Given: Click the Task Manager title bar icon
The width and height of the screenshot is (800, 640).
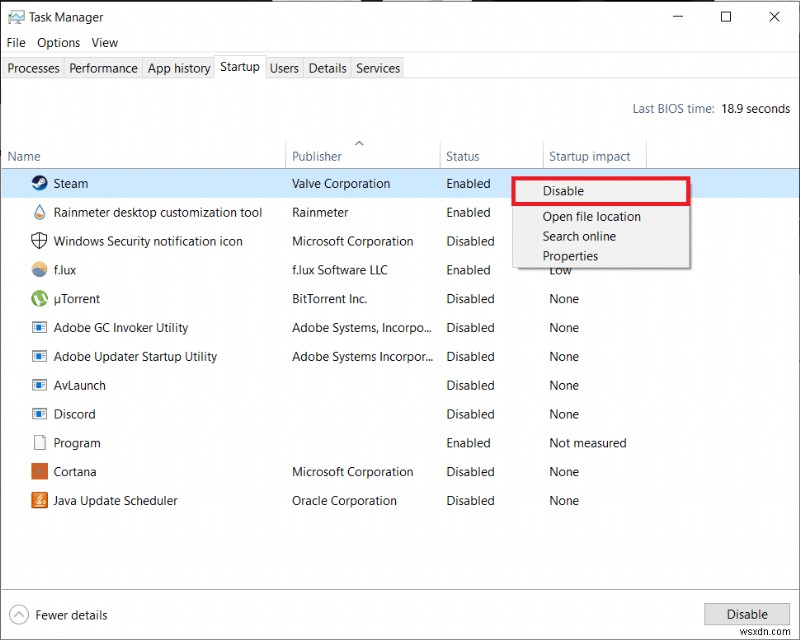Looking at the screenshot, I should 14,16.
